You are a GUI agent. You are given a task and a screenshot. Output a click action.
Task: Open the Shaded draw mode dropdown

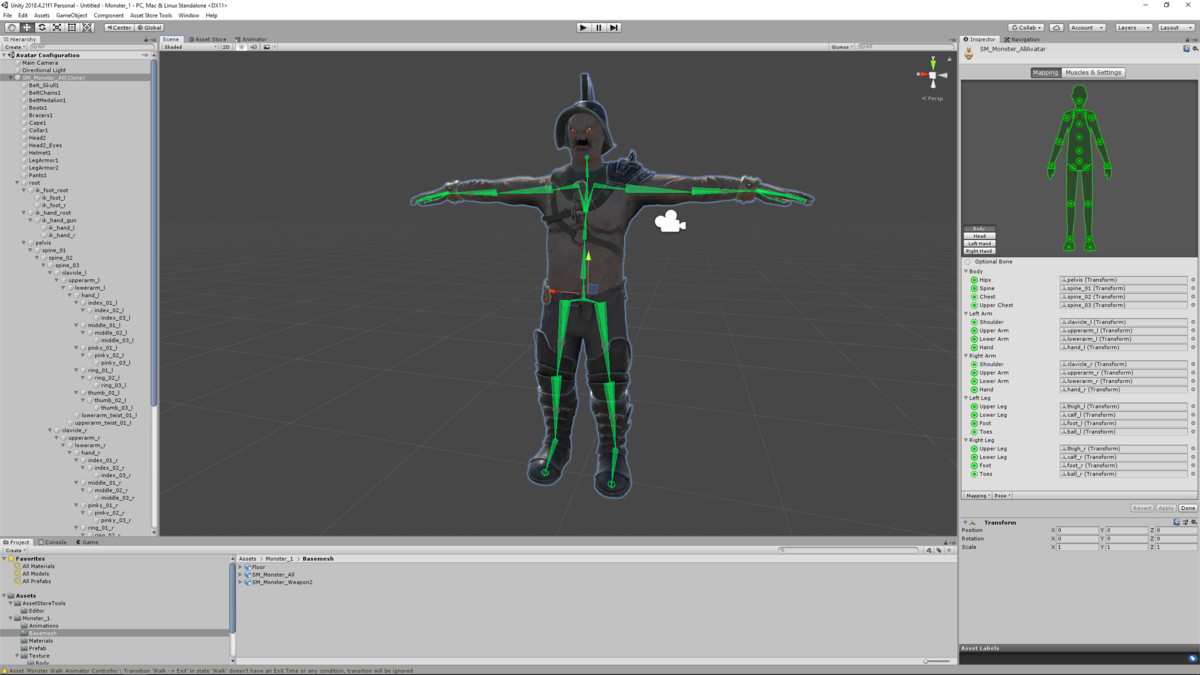[190, 47]
